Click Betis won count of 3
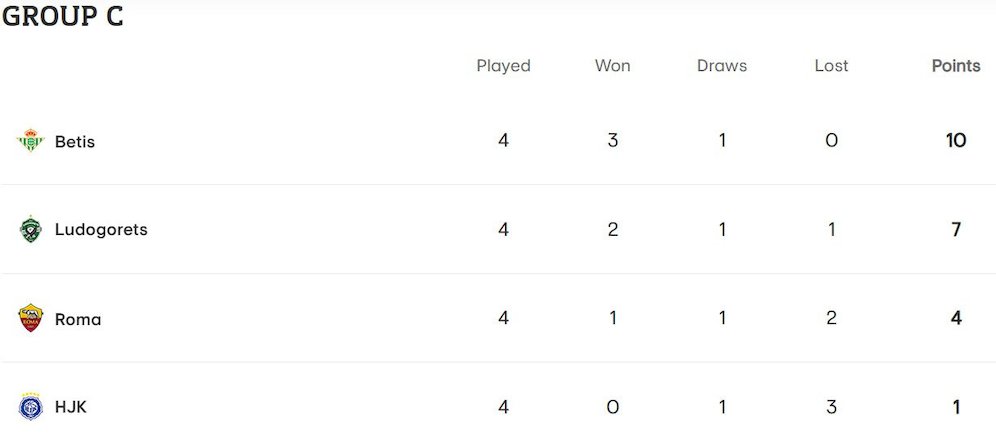 coord(612,141)
